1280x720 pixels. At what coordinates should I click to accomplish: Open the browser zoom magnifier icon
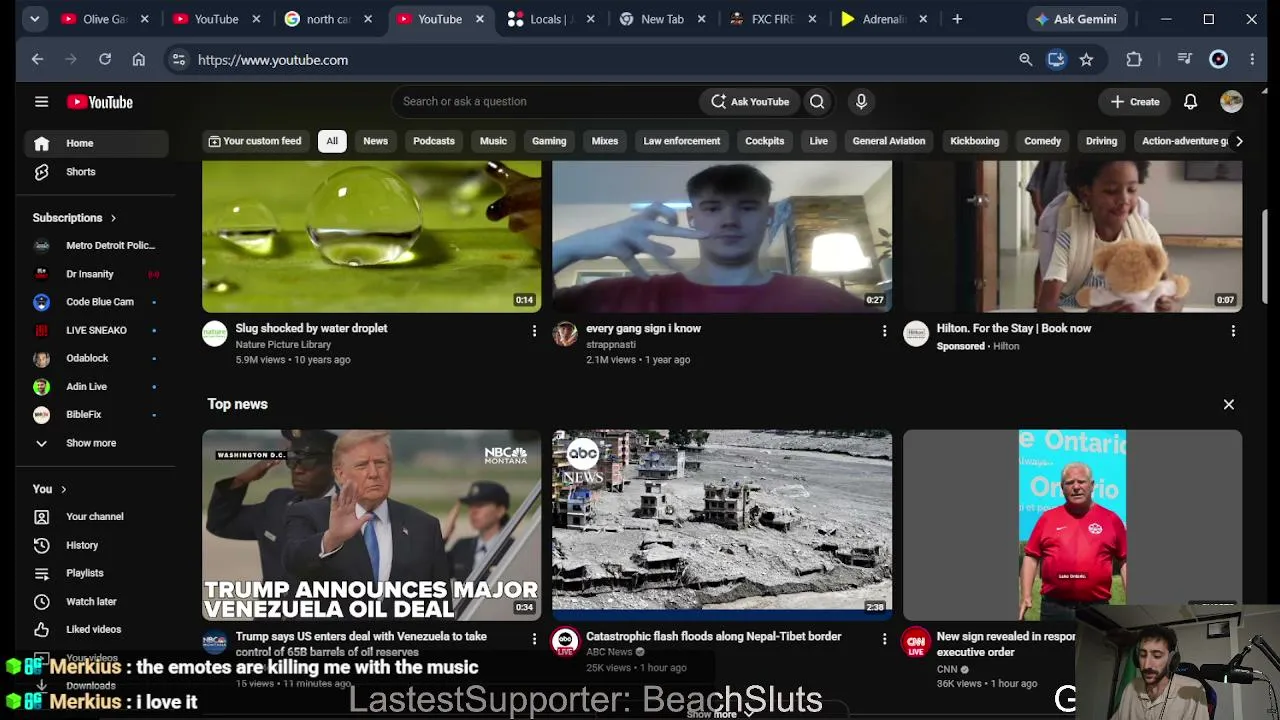(x=1025, y=60)
